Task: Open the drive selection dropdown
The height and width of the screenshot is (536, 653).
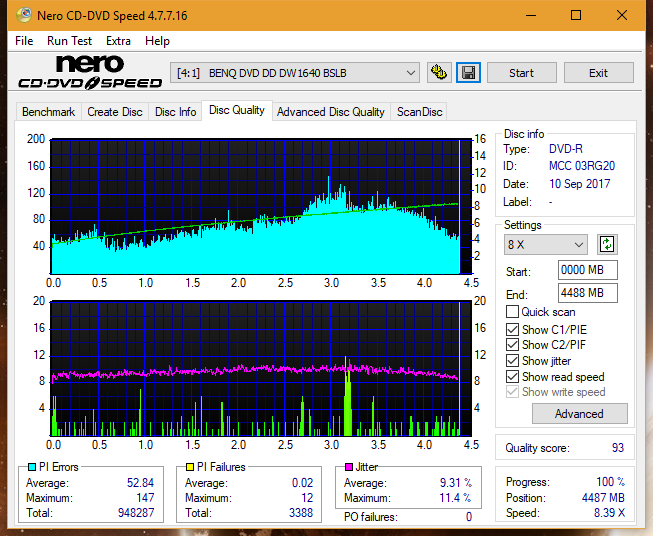Action: pyautogui.click(x=295, y=73)
